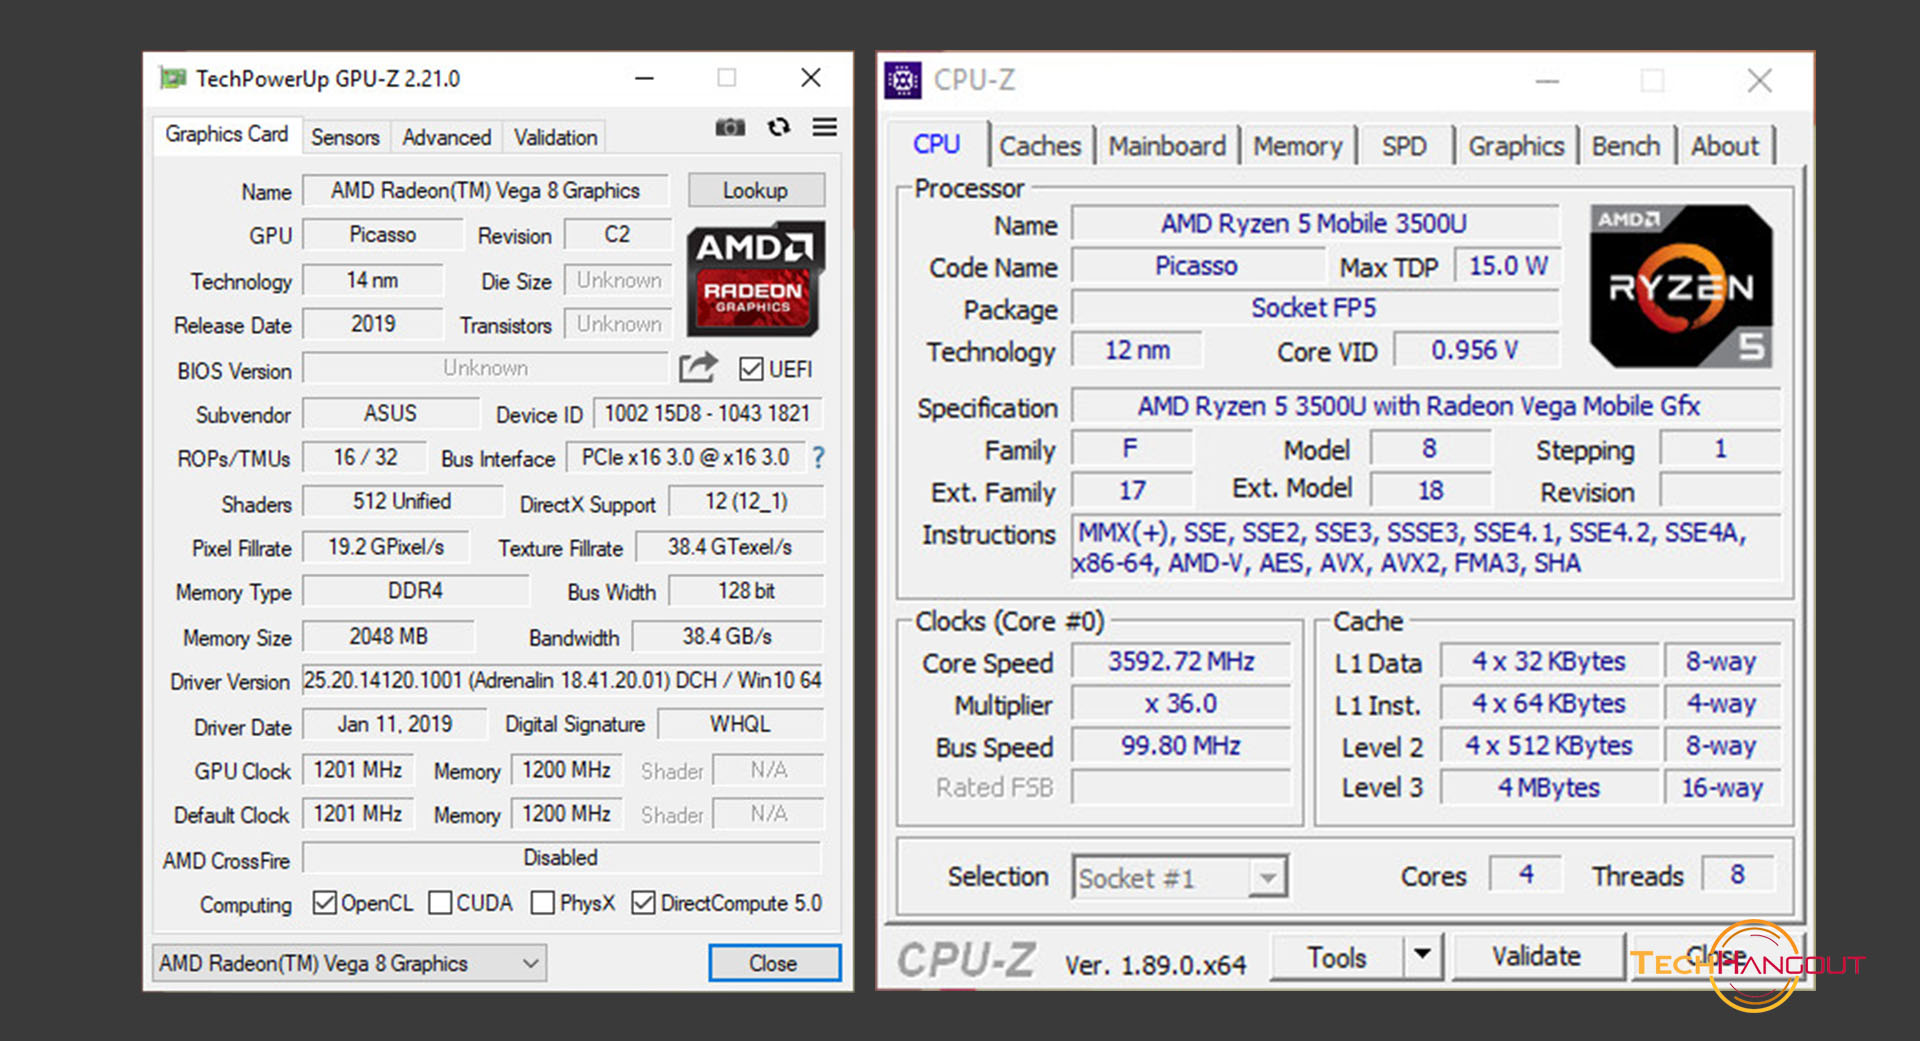Viewport: 1920px width, 1041px height.
Task: Click the Shaders 512 Unified value
Action: pyautogui.click(x=402, y=501)
